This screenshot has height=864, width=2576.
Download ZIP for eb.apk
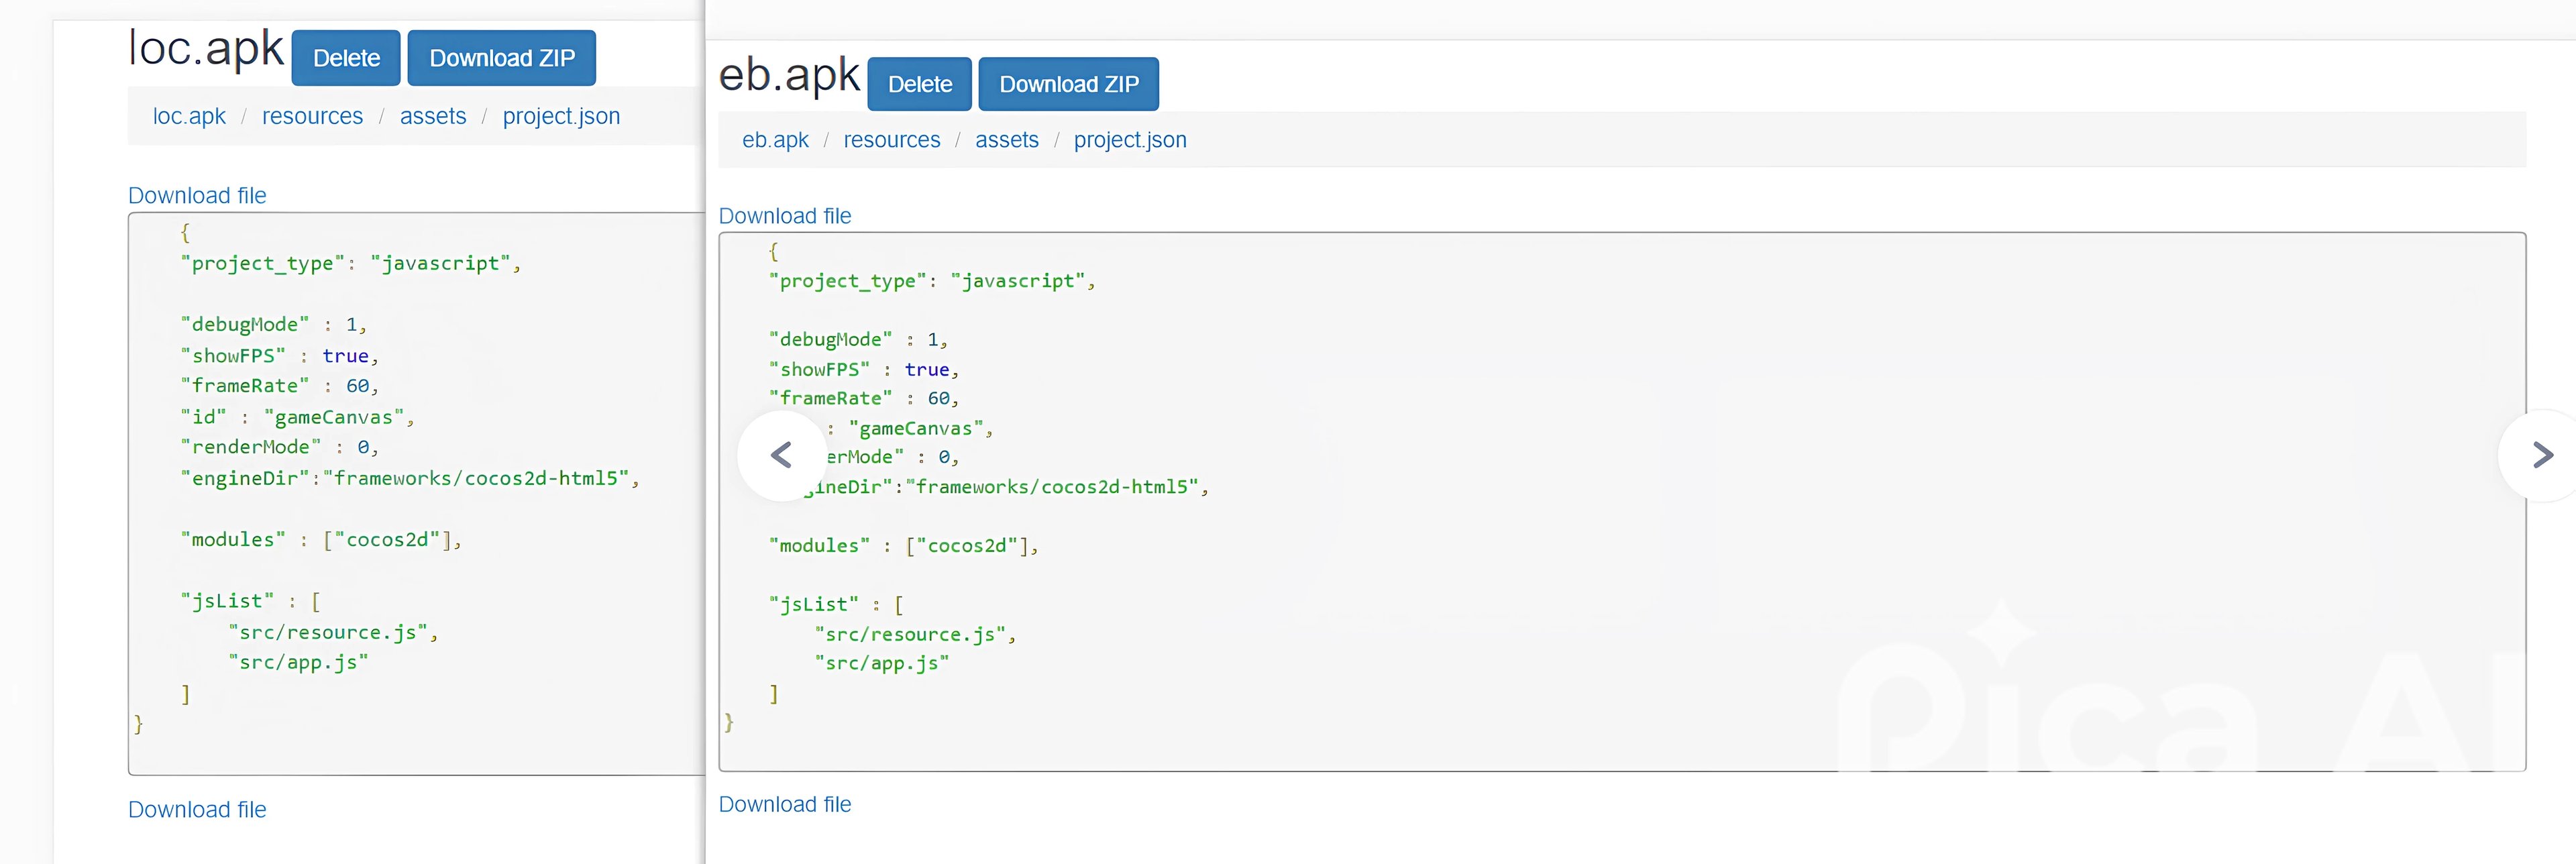[1068, 84]
